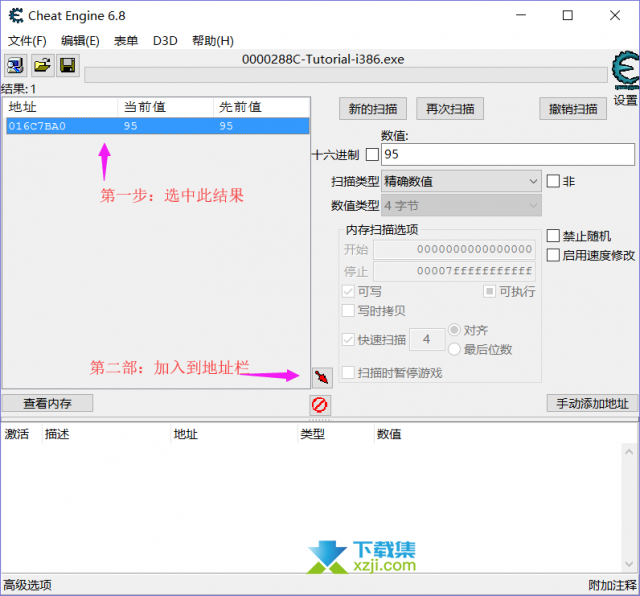
Task: Open 帮助(H) menu
Action: 213,41
